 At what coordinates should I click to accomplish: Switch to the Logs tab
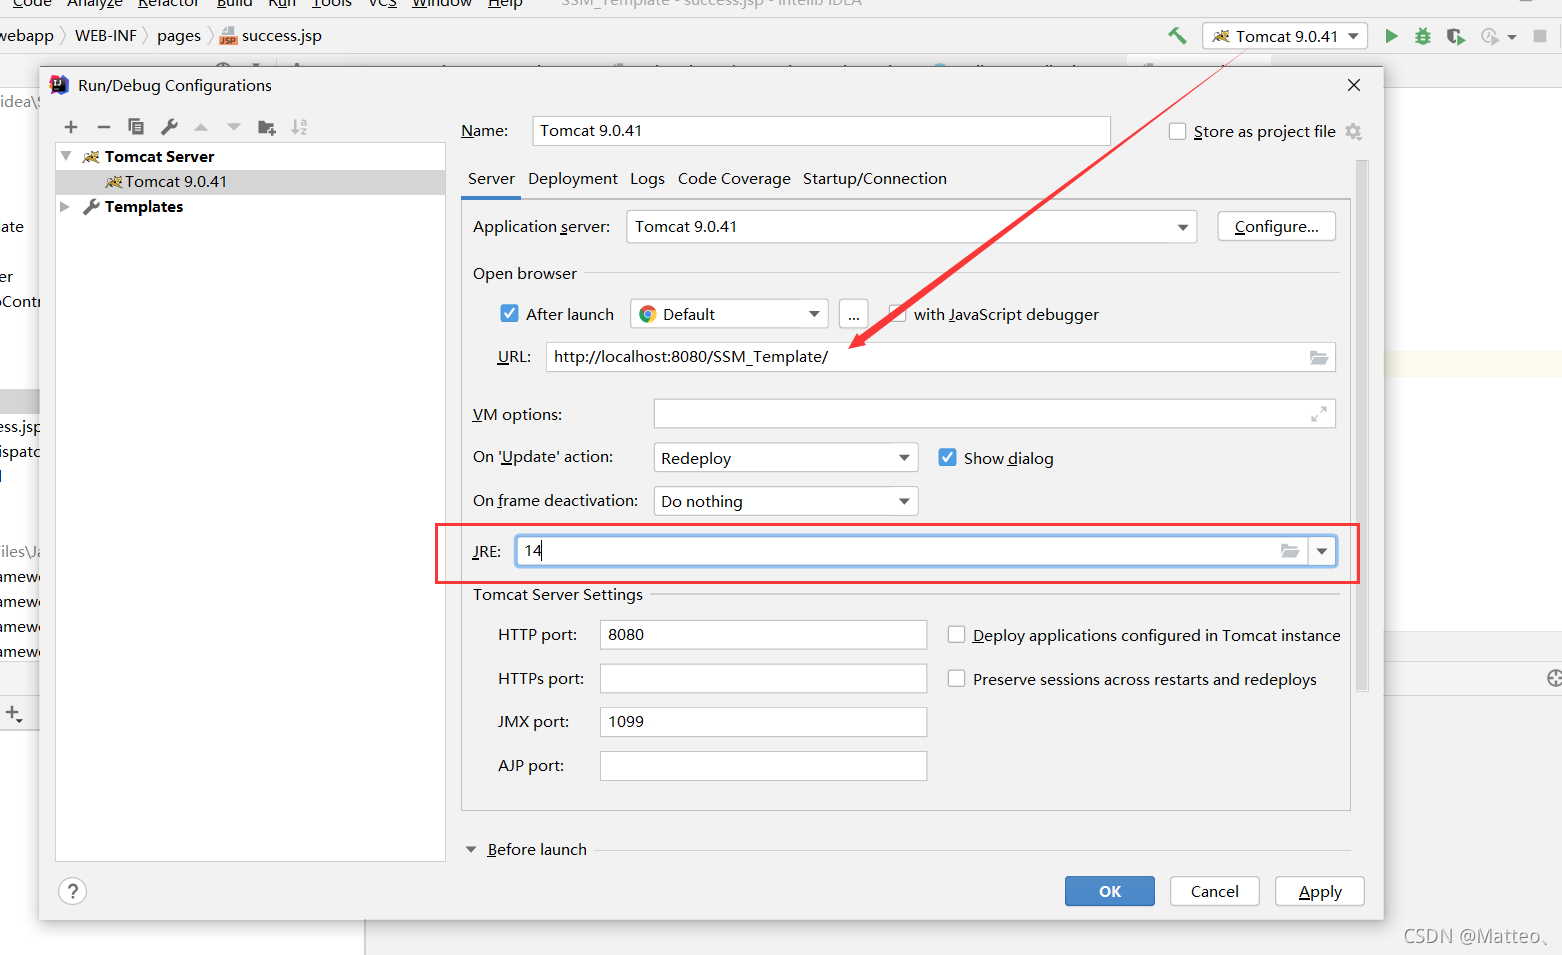point(647,179)
